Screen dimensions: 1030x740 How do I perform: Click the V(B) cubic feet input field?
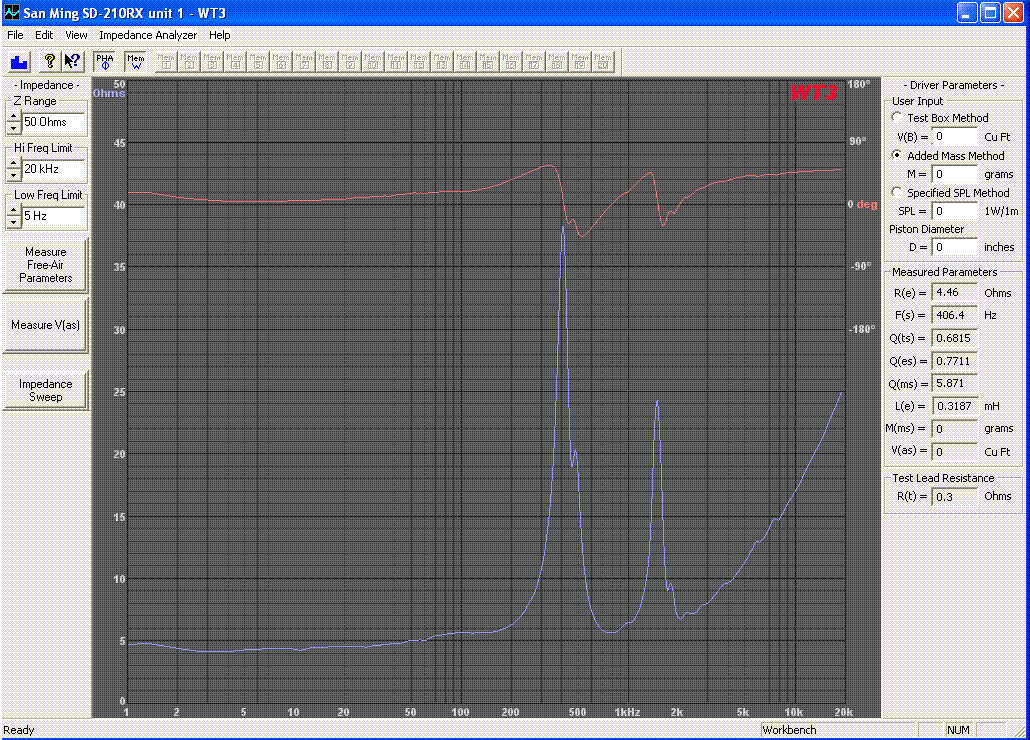point(954,137)
